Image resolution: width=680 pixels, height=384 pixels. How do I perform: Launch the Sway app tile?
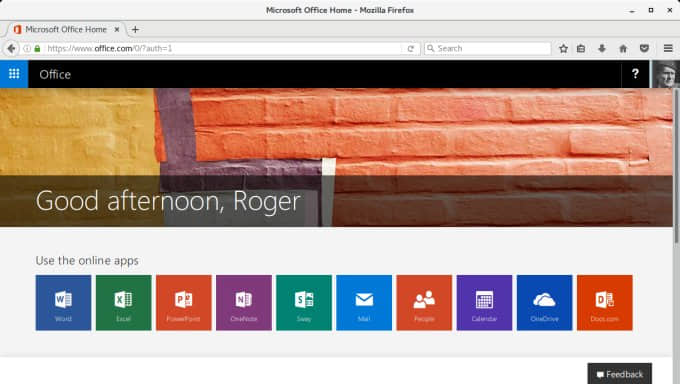coord(304,302)
